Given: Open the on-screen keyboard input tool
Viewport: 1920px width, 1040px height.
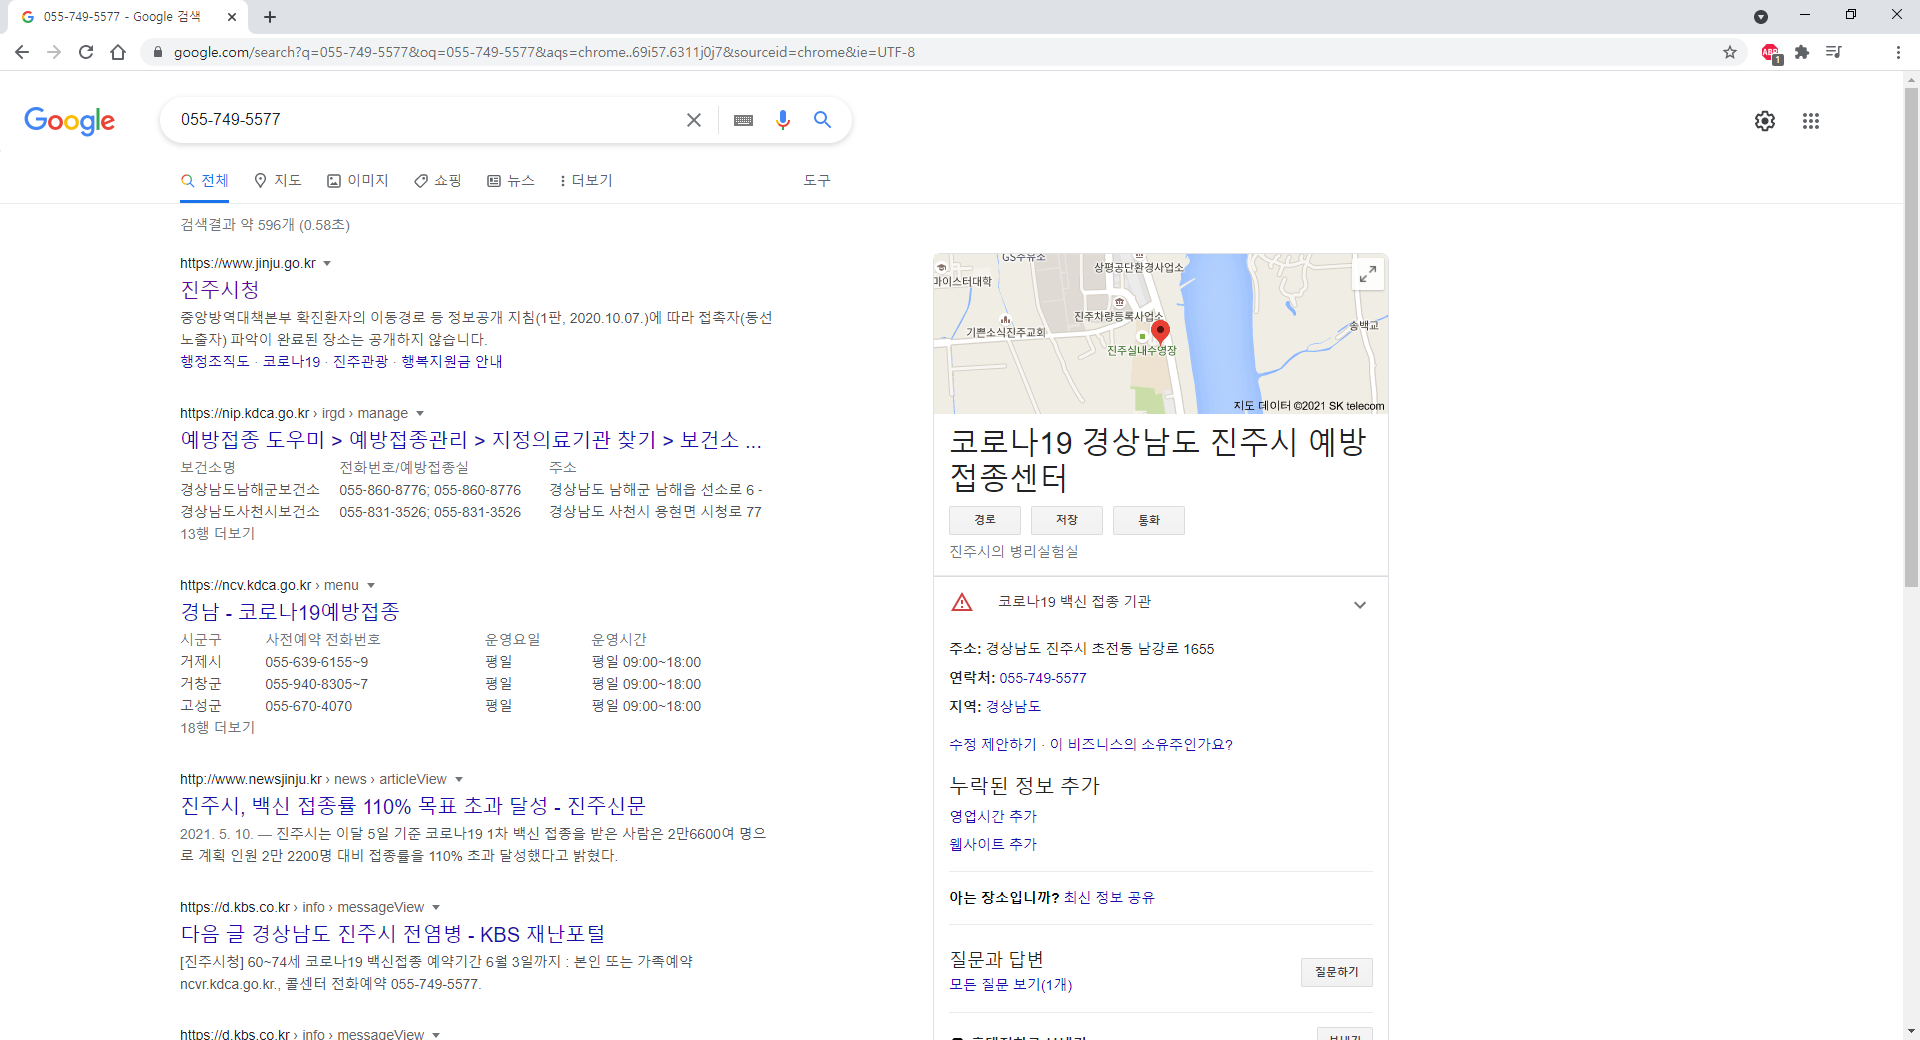Looking at the screenshot, I should pos(743,120).
